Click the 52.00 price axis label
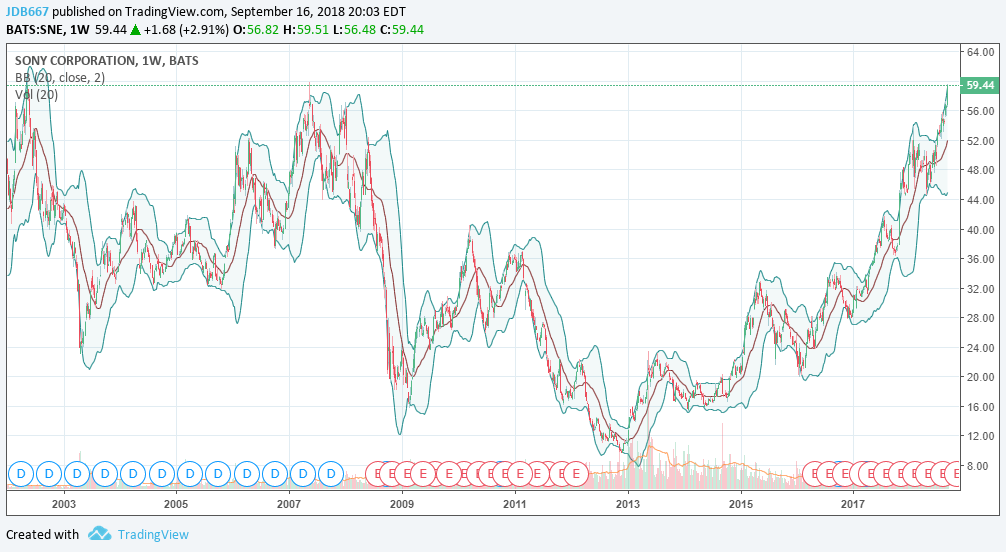The height and width of the screenshot is (552, 1006). pos(980,141)
